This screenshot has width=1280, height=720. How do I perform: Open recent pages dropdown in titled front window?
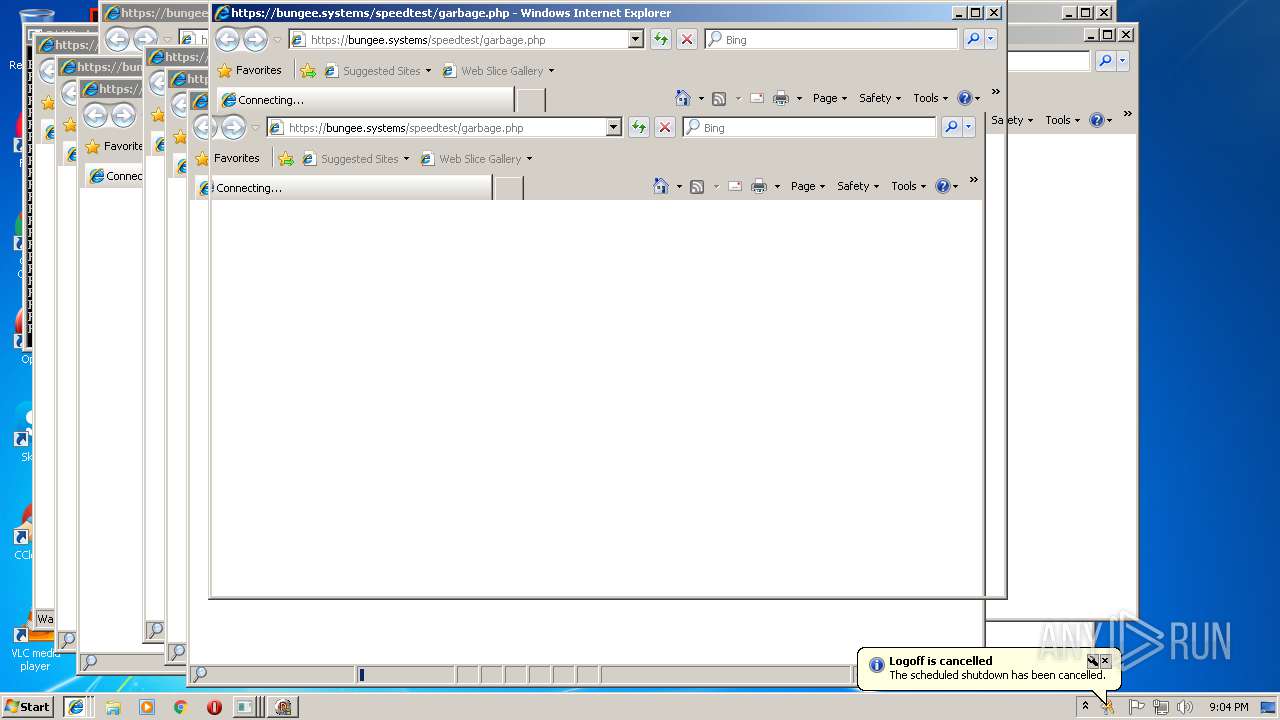tap(277, 40)
